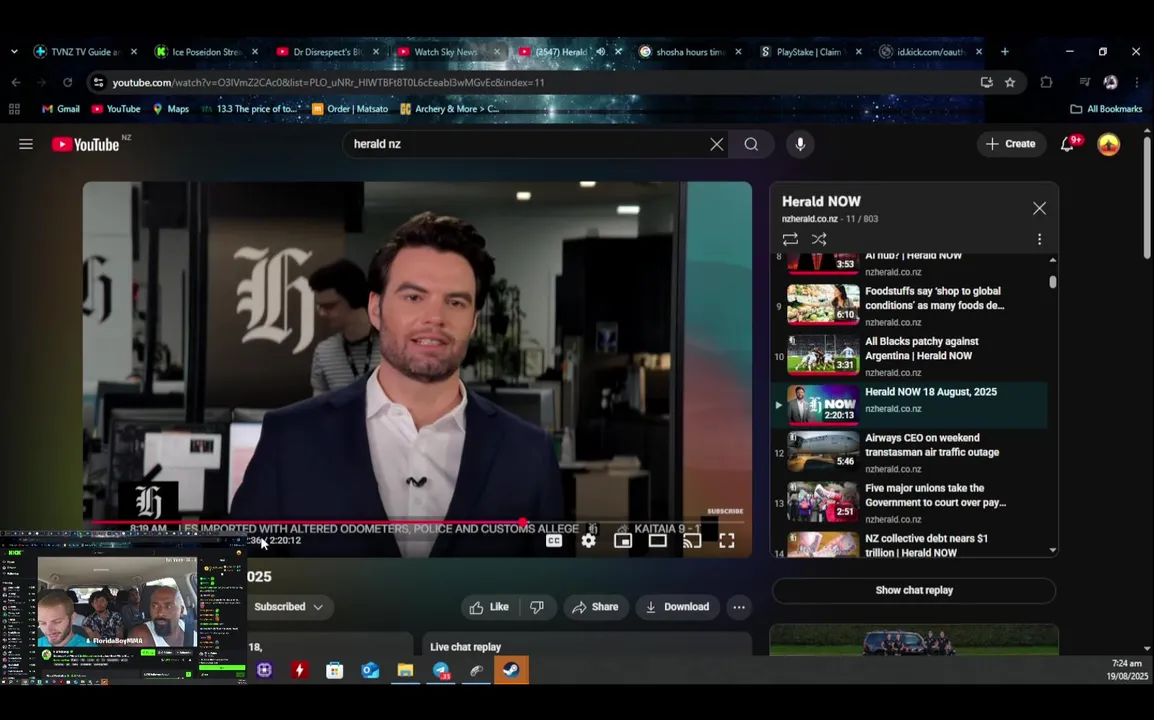Start voice search with microphone icon
This screenshot has width=1154, height=720.
coord(800,144)
